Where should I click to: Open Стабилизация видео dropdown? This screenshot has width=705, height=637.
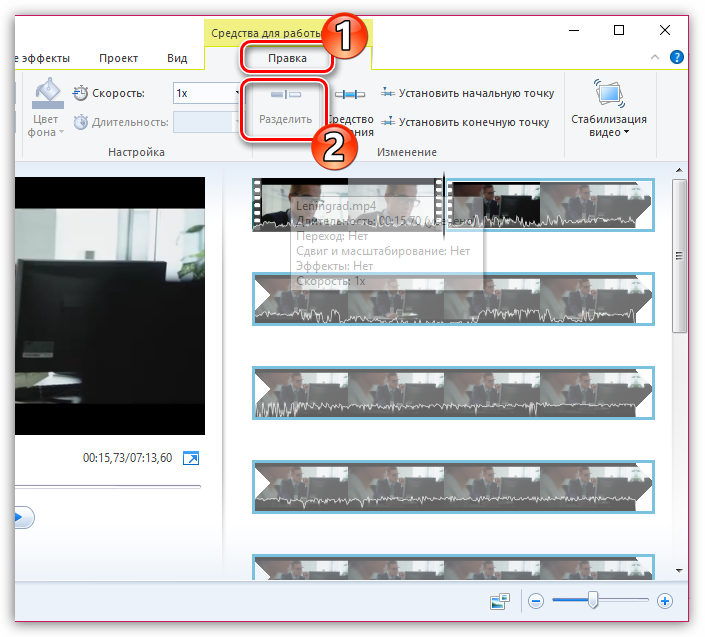pos(609,126)
